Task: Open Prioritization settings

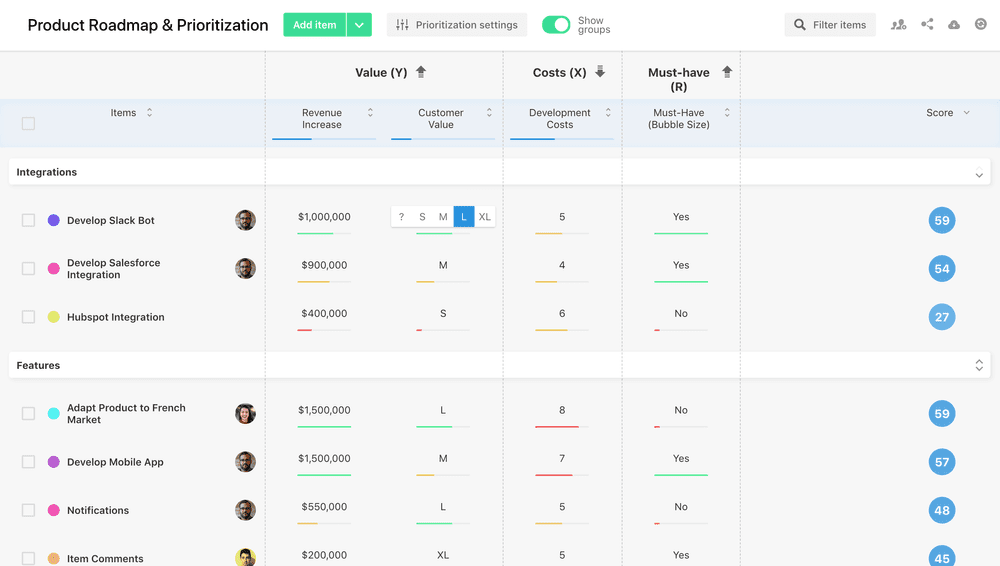Action: coord(457,25)
